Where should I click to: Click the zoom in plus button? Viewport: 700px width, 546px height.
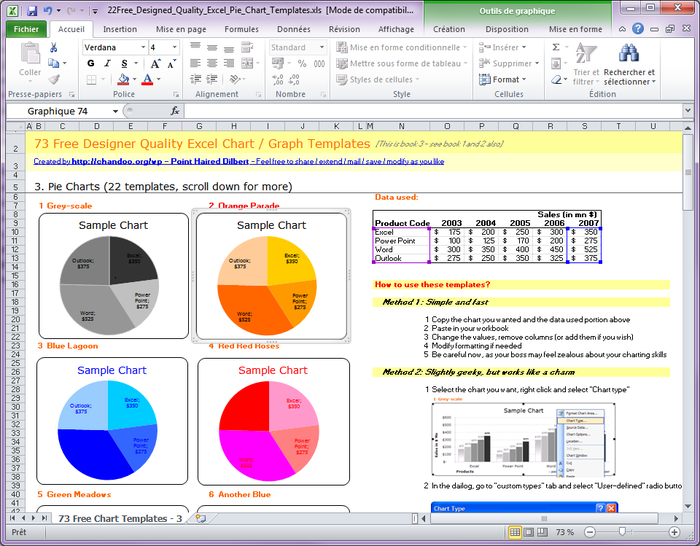pyautogui.click(x=674, y=532)
